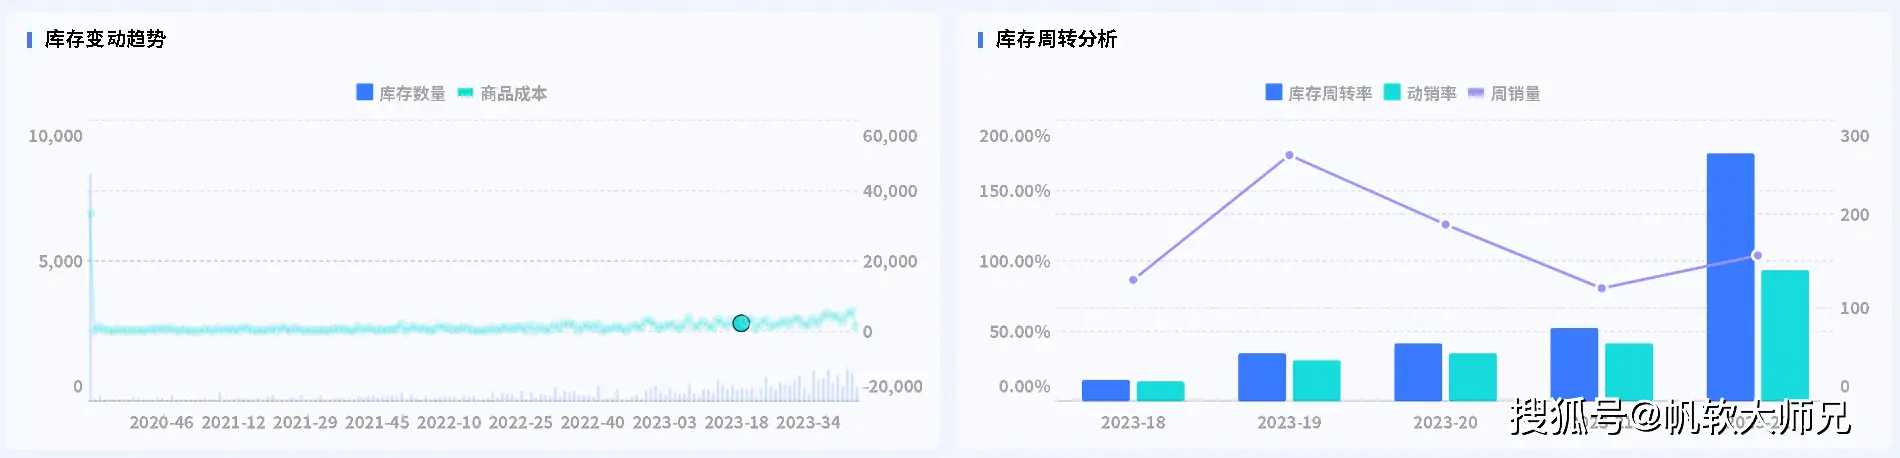Select the highlighted teal data point on trend line
Screen dimensions: 1900x458
pos(741,323)
